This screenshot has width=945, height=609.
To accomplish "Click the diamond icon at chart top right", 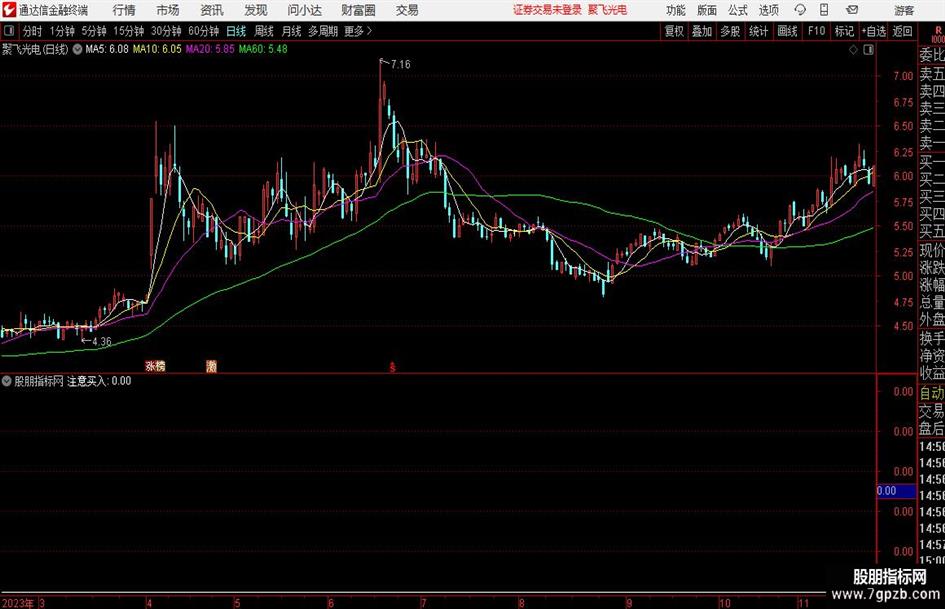I will click(853, 50).
